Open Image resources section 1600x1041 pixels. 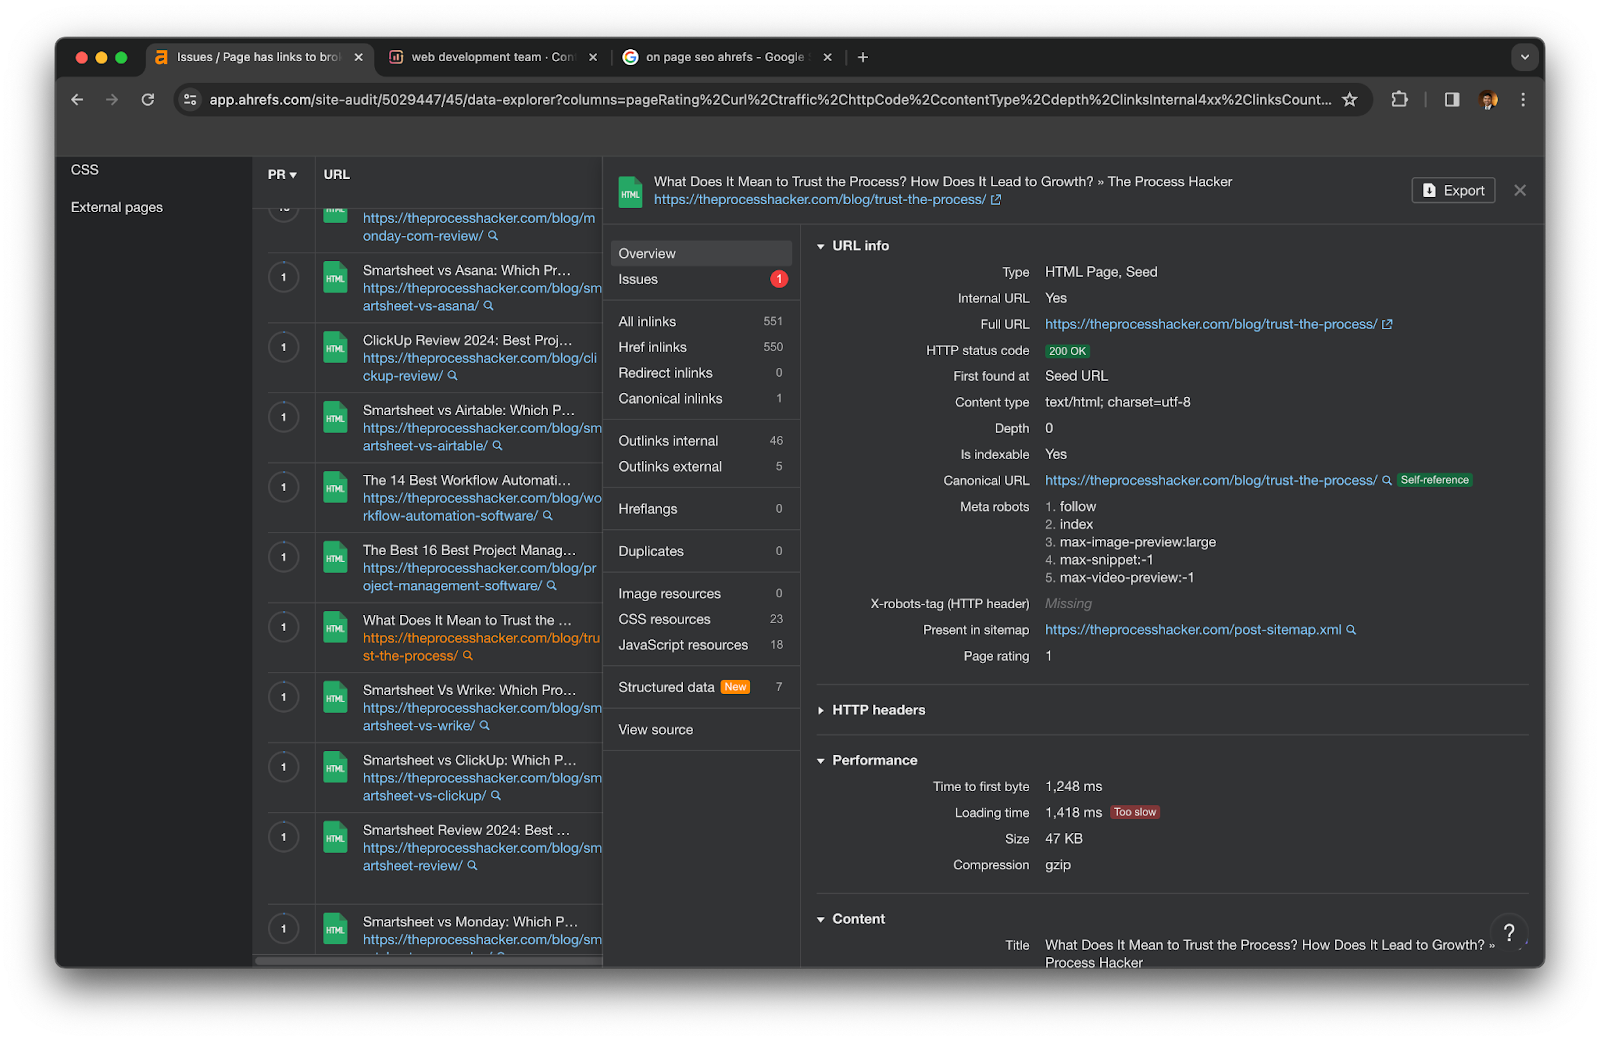[701, 594]
